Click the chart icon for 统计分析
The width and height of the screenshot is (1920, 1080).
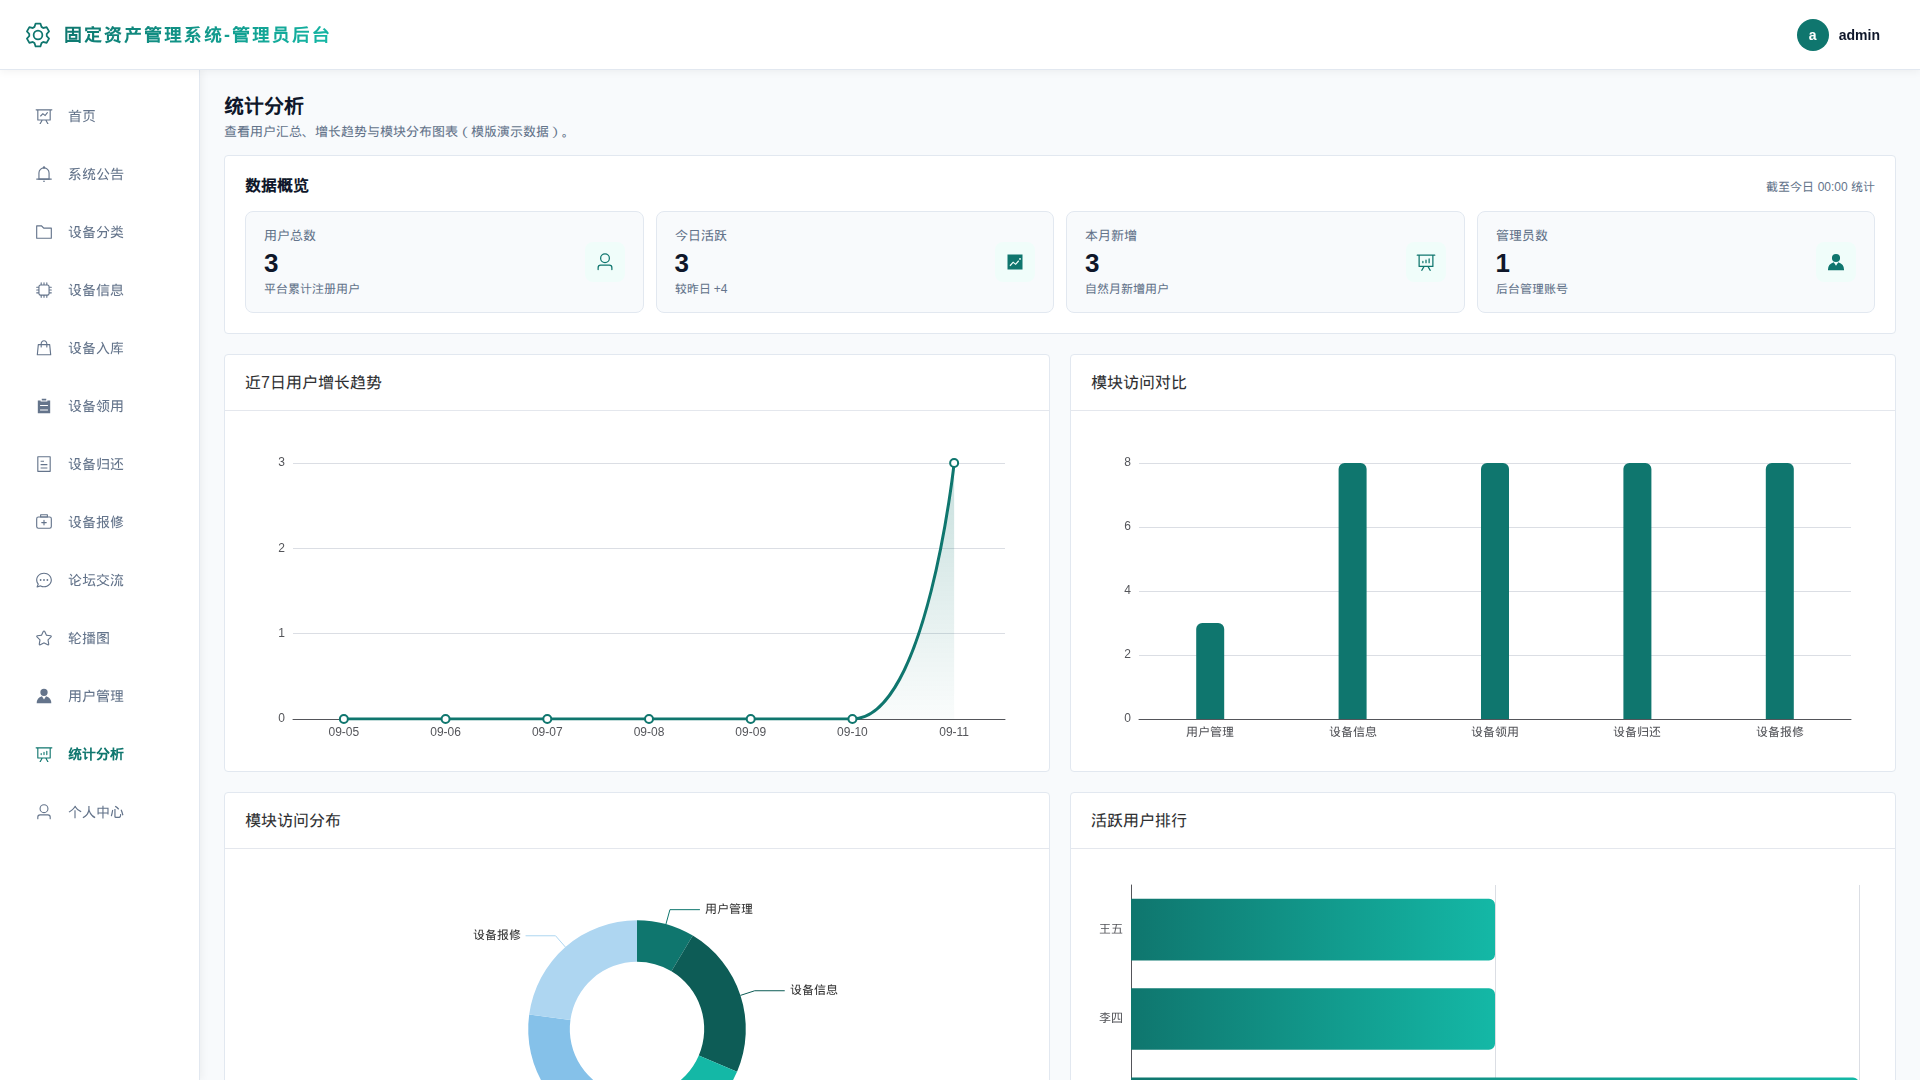coord(44,754)
